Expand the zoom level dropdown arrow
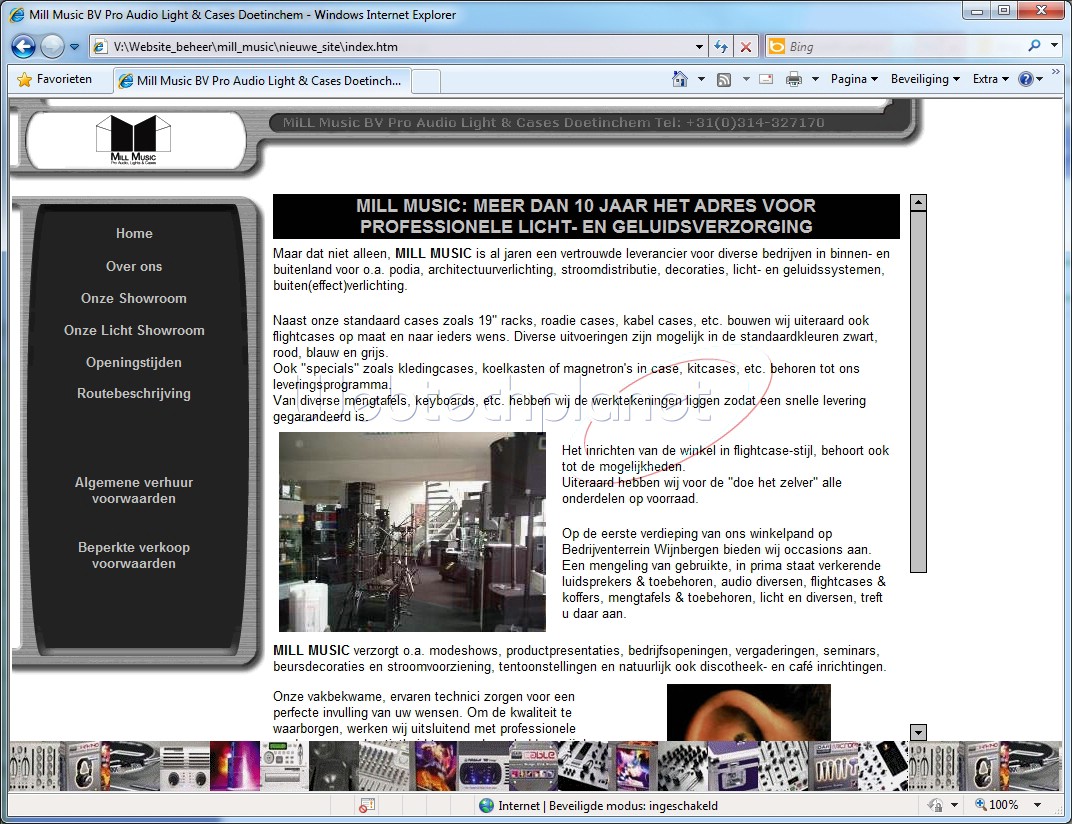This screenshot has height=824, width=1072. [1037, 805]
